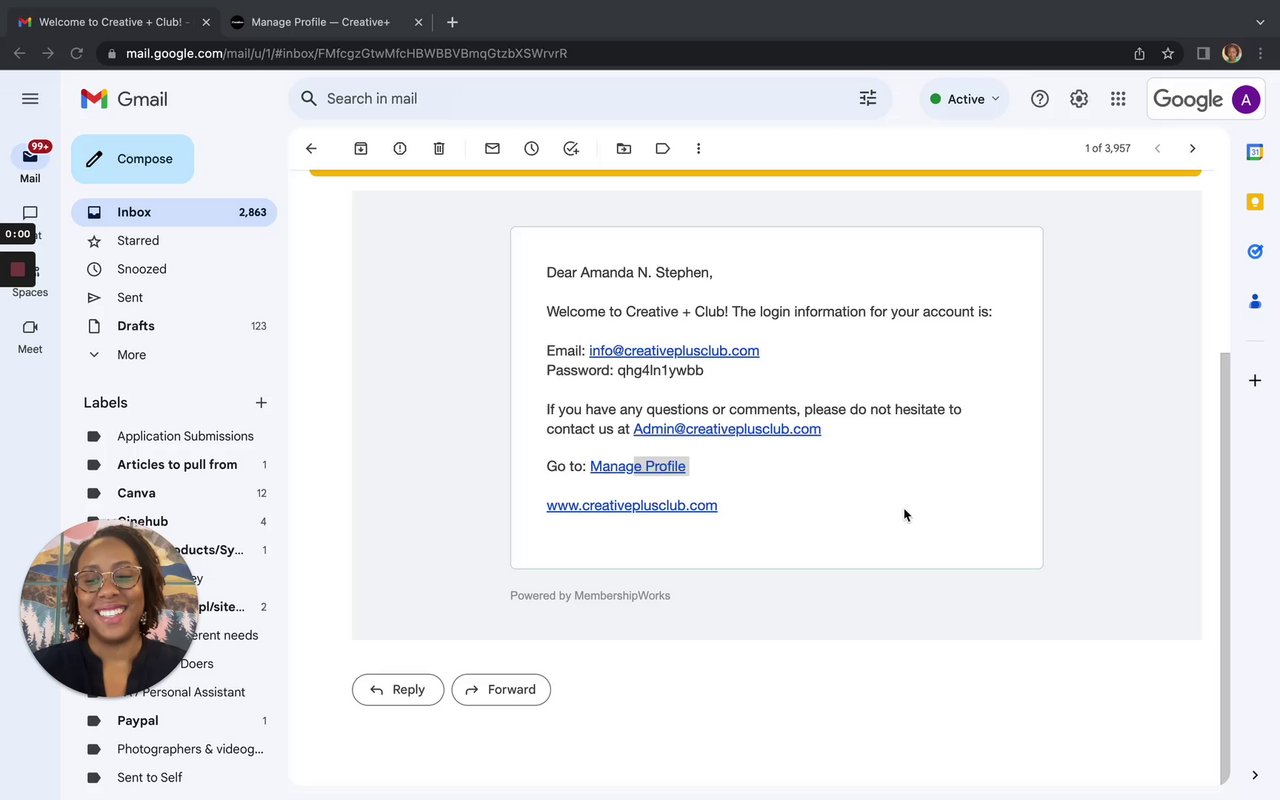Open the three-dot more options menu
Image resolution: width=1280 pixels, height=800 pixels.
pyautogui.click(x=698, y=148)
